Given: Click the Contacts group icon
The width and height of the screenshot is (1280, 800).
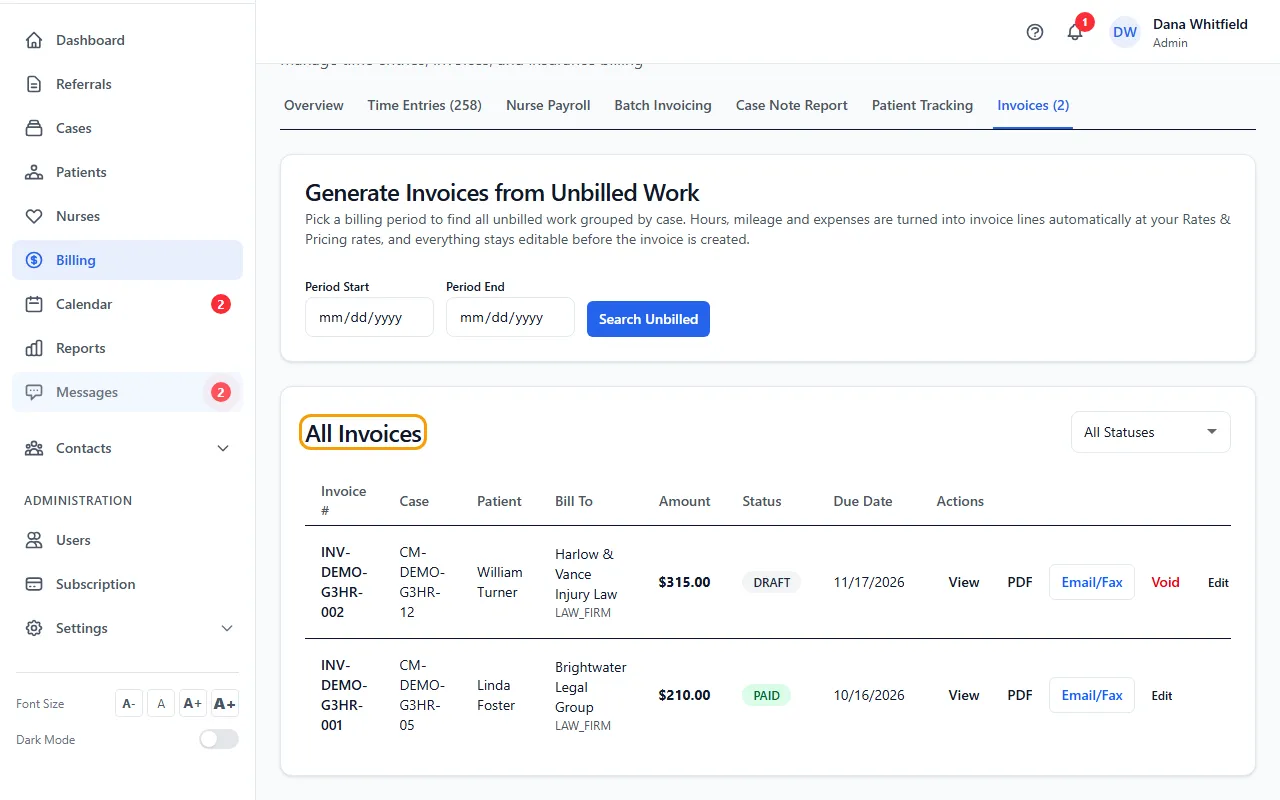Looking at the screenshot, I should tap(34, 448).
